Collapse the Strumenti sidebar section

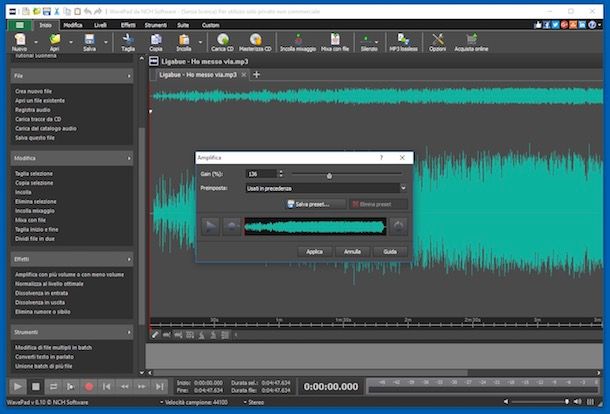pos(129,332)
